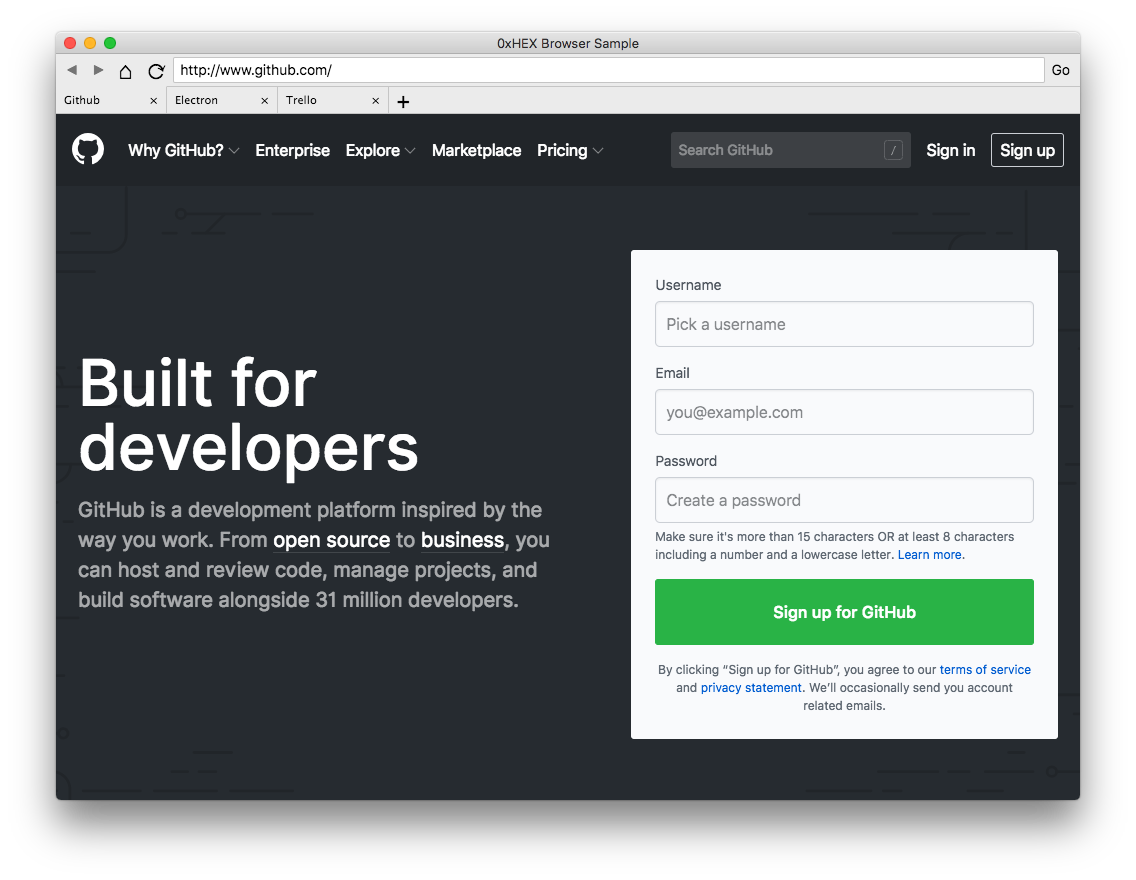Expand the Why GitHub? menu

(x=183, y=151)
